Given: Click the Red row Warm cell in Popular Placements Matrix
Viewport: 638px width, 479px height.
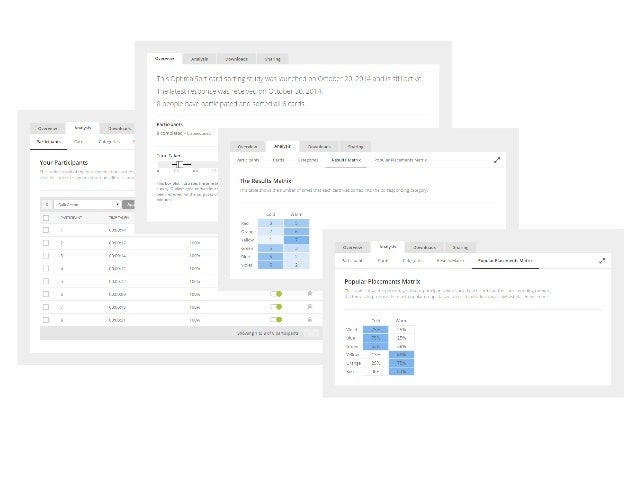Looking at the screenshot, I should point(401,371).
